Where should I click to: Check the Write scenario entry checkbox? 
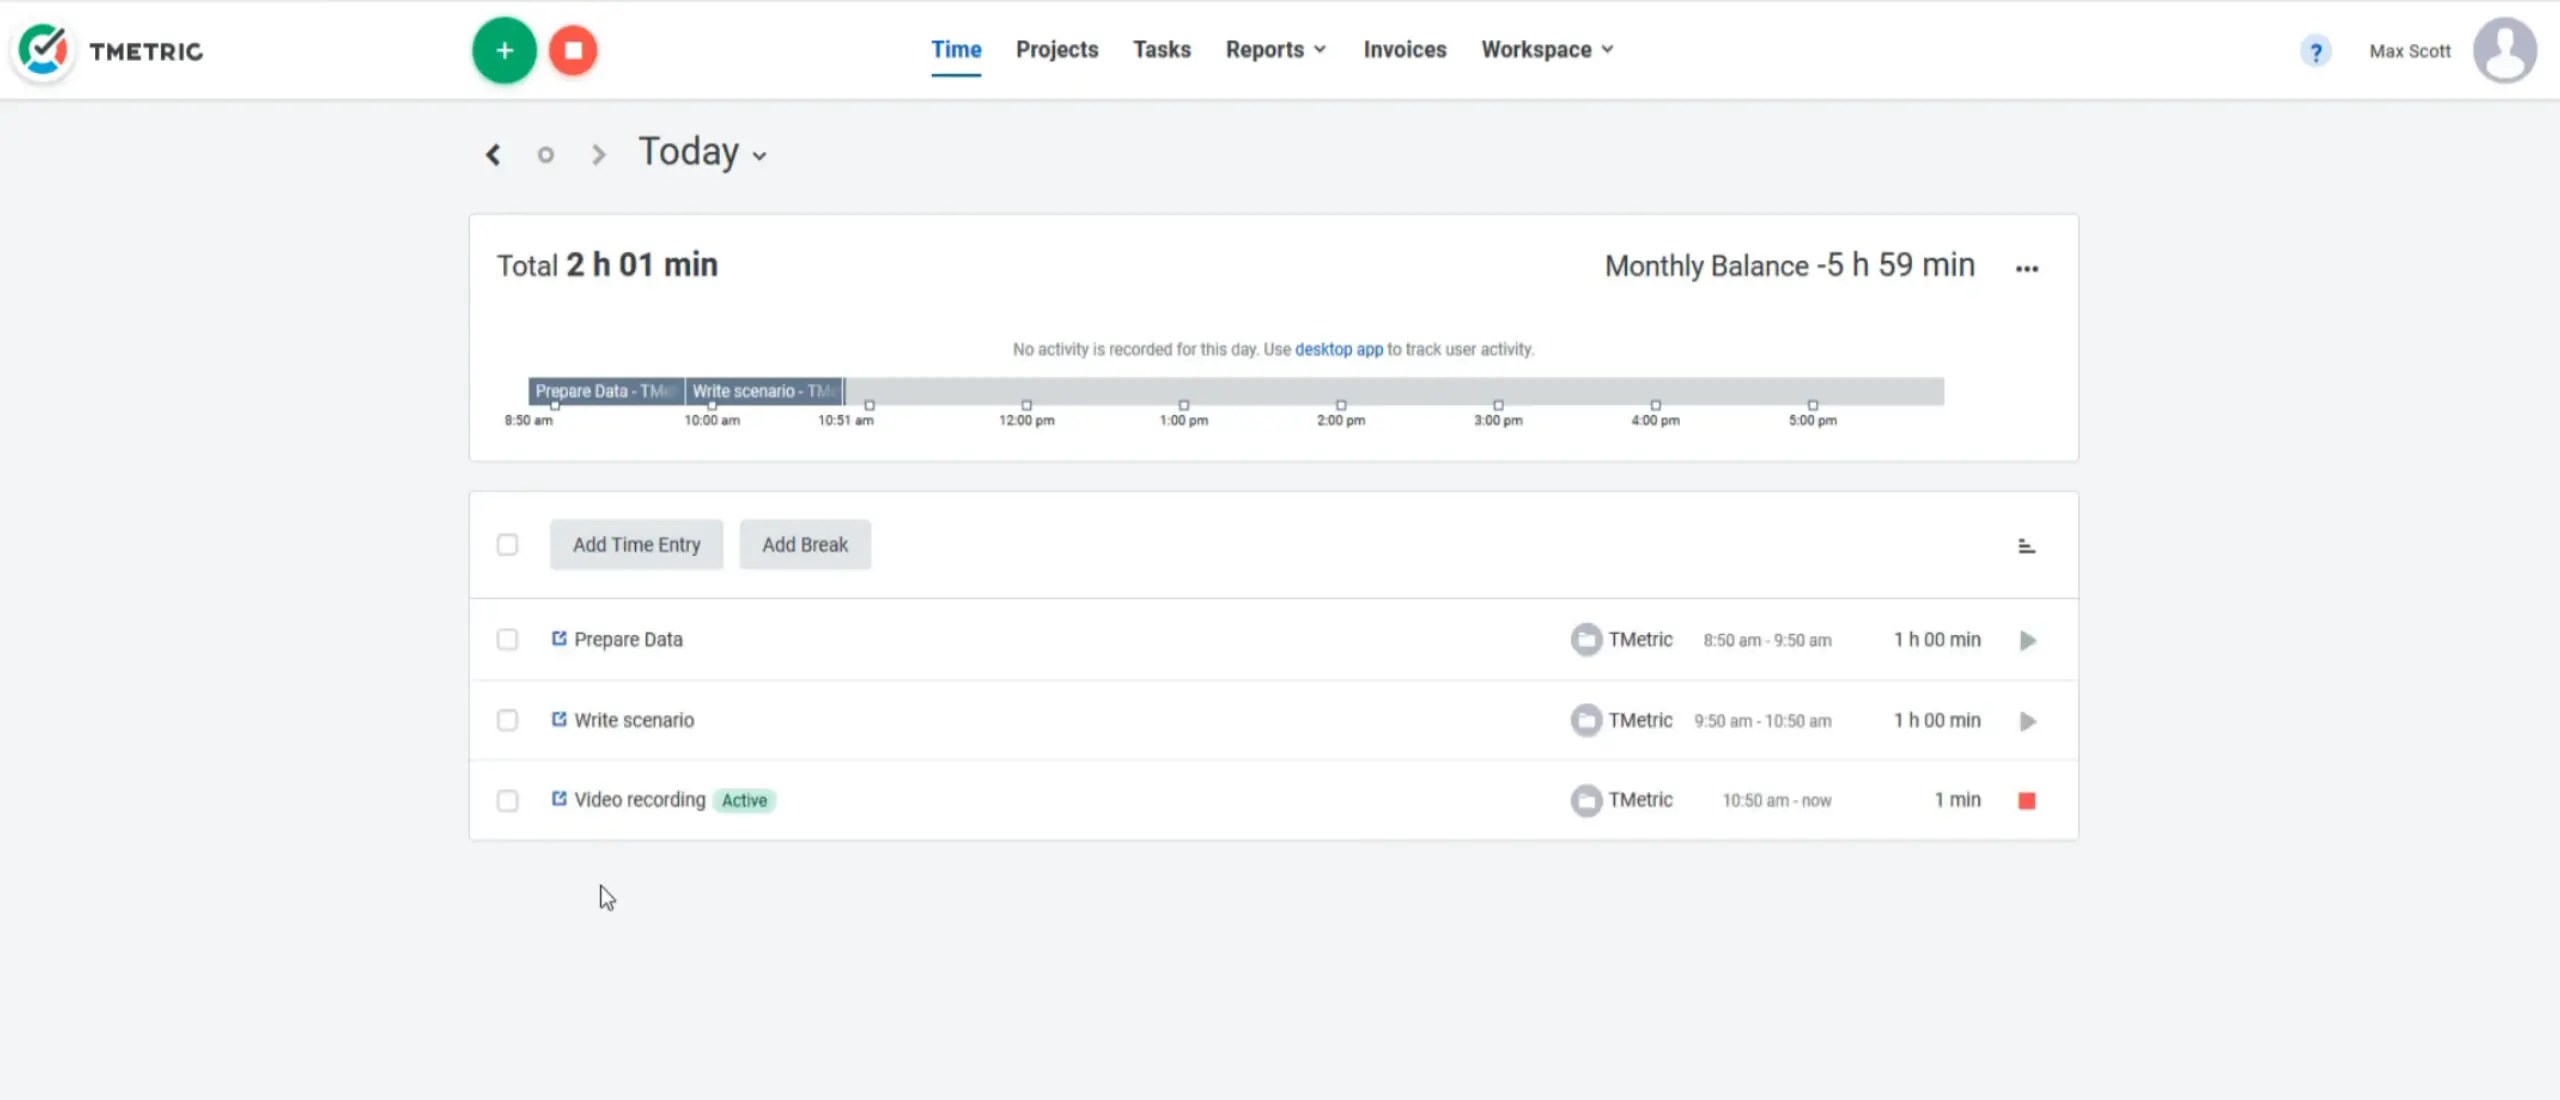[x=508, y=720]
